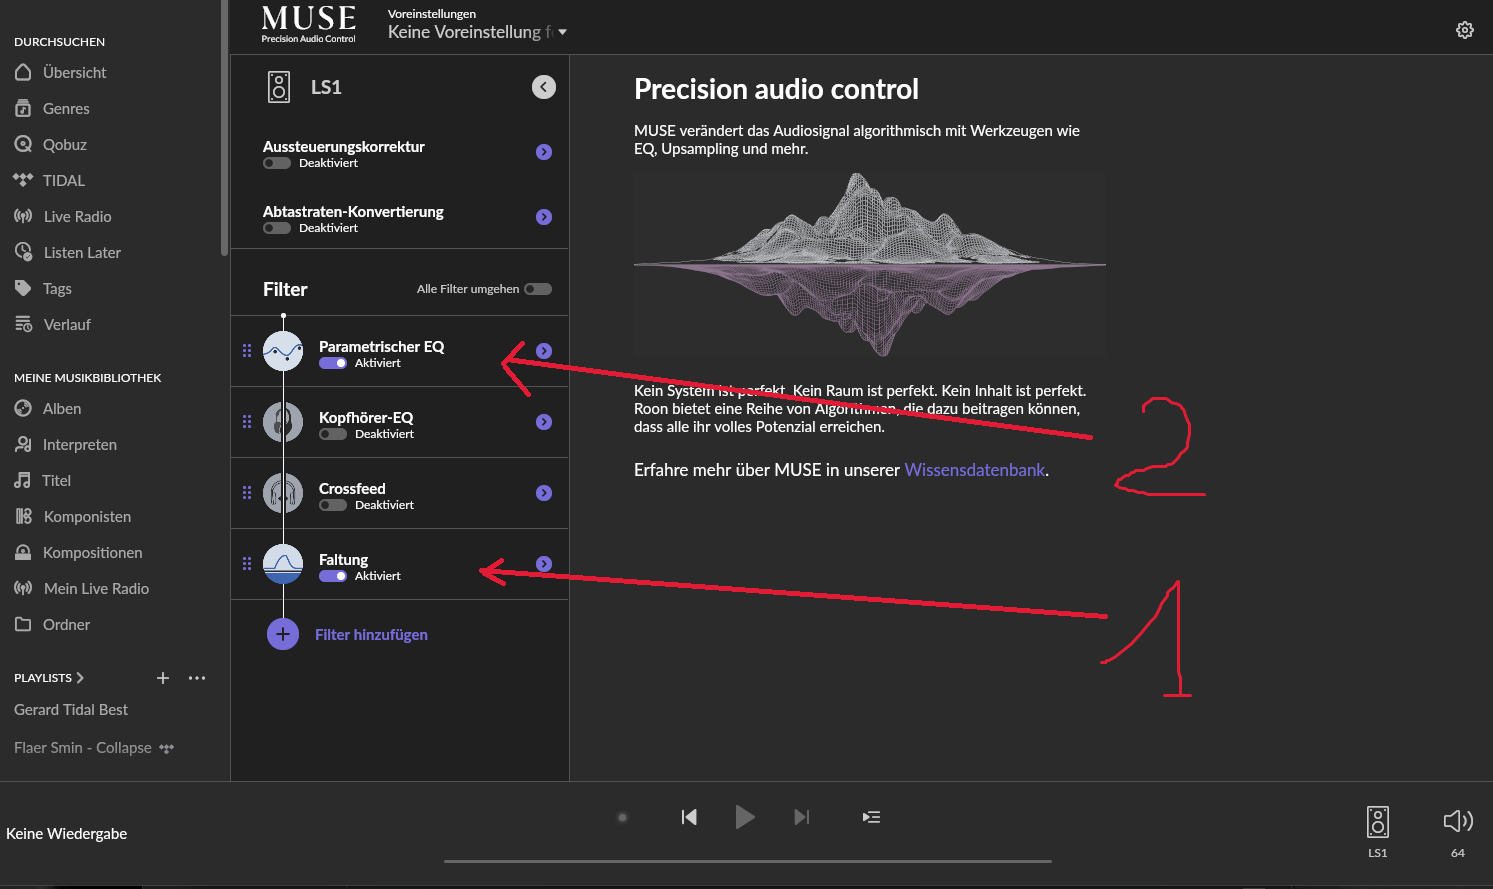Open Genres in the sidebar
The width and height of the screenshot is (1493, 889).
66,108
